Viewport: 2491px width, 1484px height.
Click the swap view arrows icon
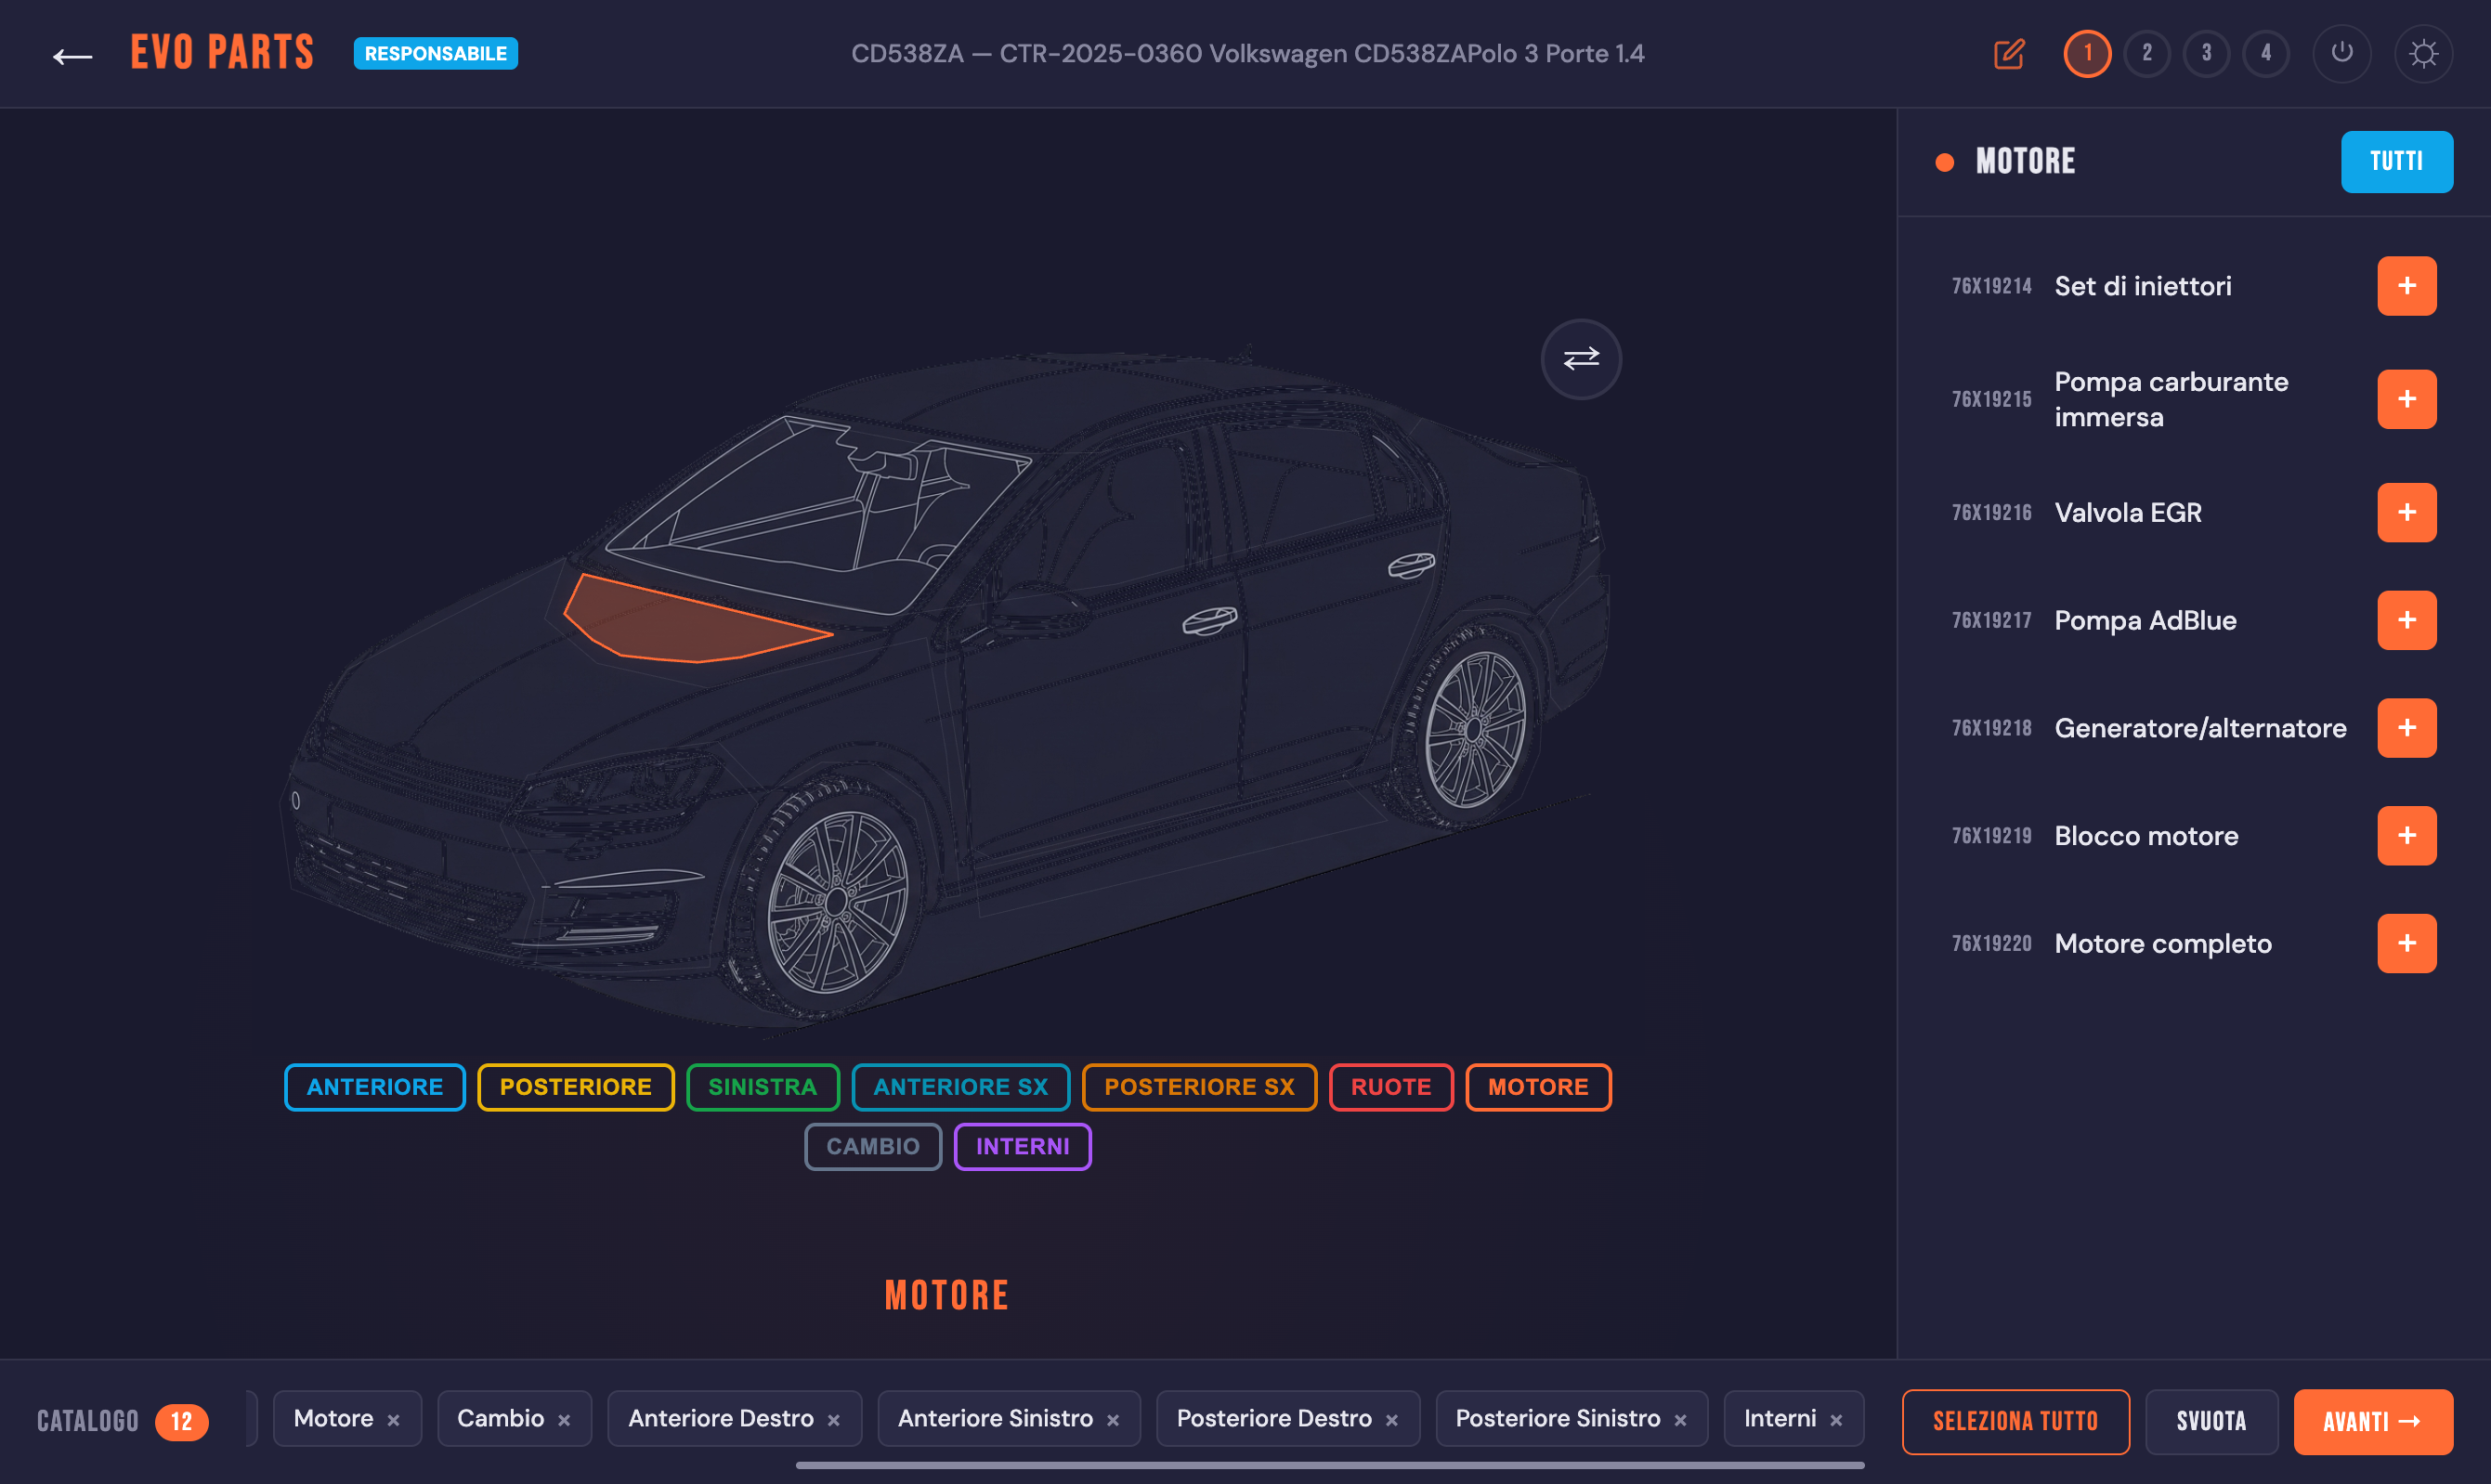tap(1580, 359)
